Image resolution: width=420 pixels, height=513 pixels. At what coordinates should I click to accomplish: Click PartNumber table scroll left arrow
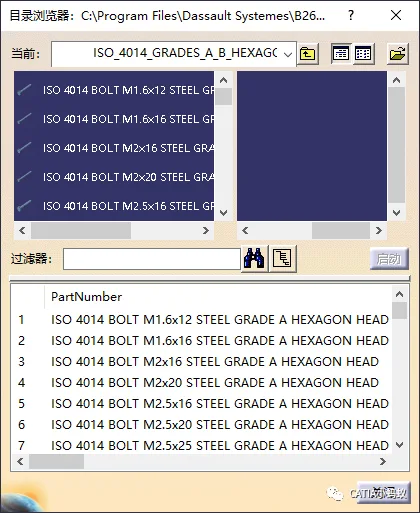20,461
